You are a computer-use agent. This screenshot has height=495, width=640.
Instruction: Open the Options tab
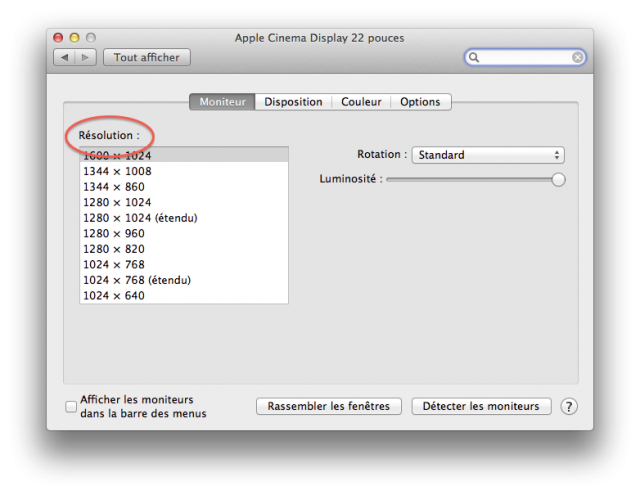[x=420, y=102]
